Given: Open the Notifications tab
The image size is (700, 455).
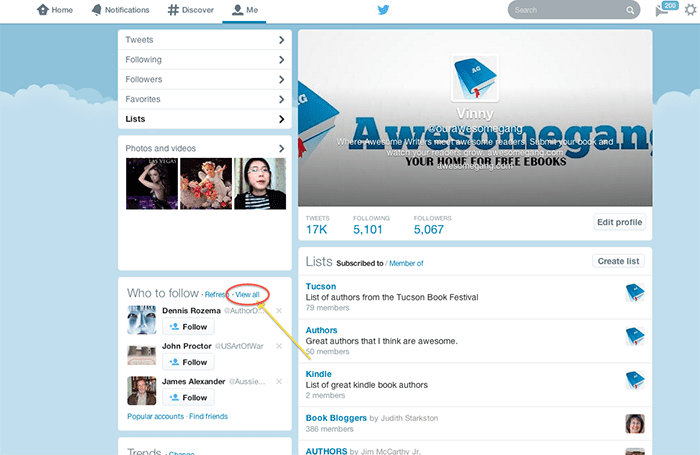Looking at the screenshot, I should click(x=120, y=10).
